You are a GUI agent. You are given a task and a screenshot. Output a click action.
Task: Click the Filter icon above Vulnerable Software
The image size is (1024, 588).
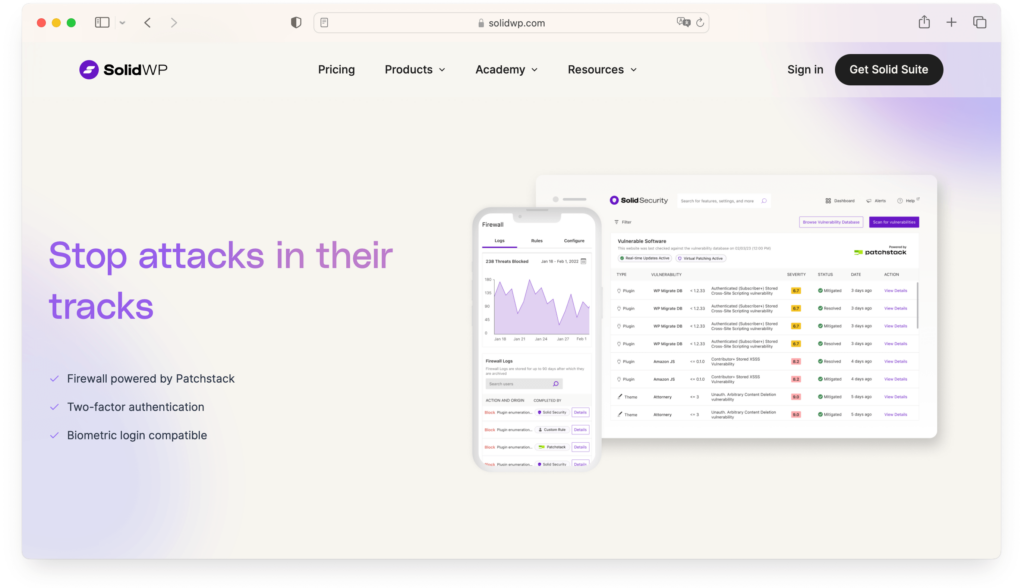616,222
